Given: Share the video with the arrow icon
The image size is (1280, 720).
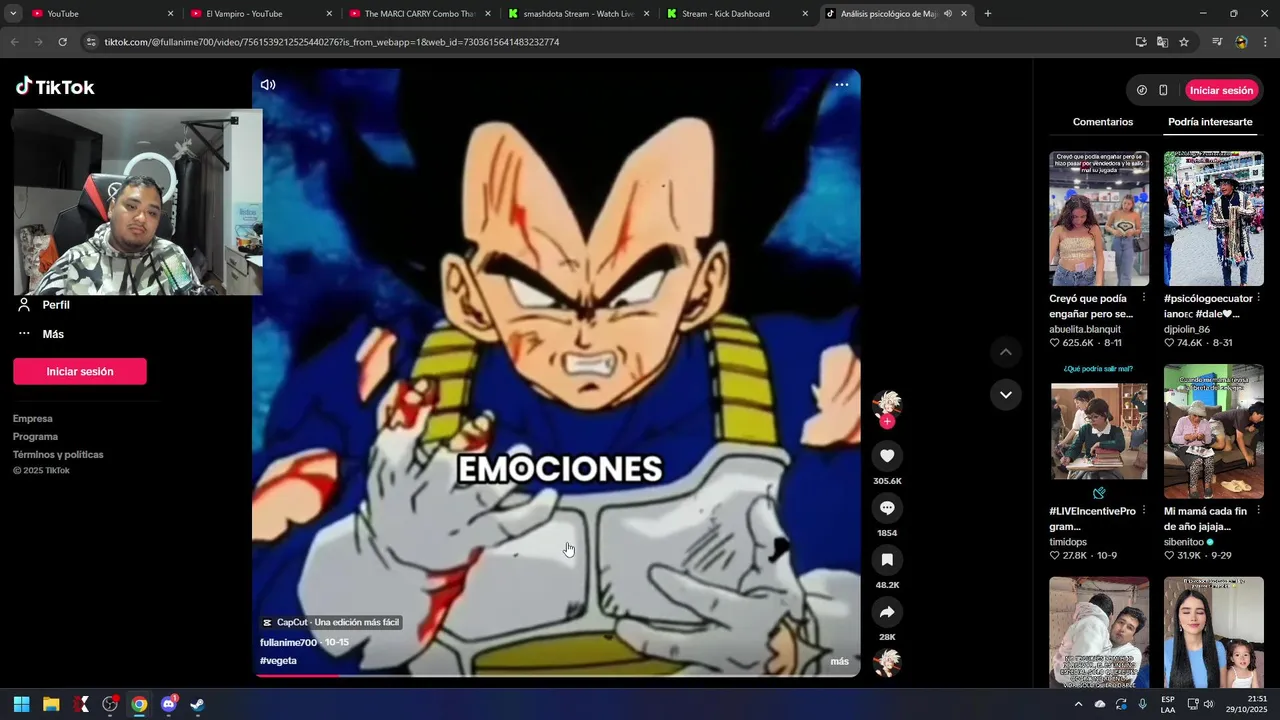Looking at the screenshot, I should point(887,612).
